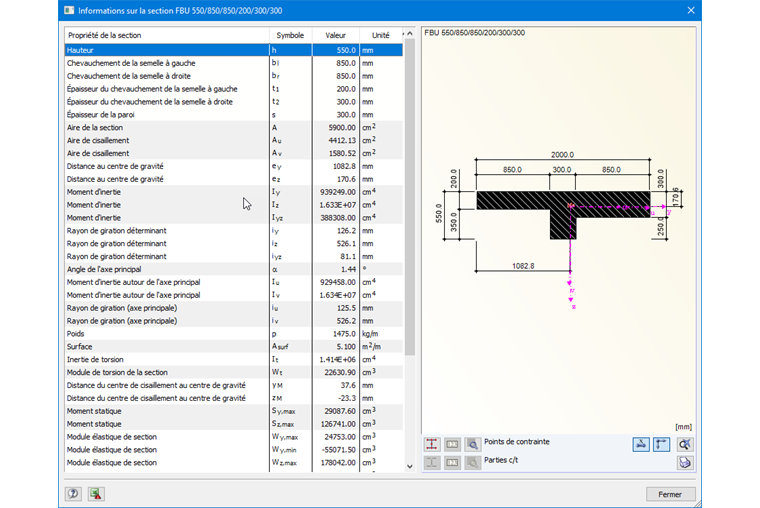Click the Valeur column header

tap(335, 35)
